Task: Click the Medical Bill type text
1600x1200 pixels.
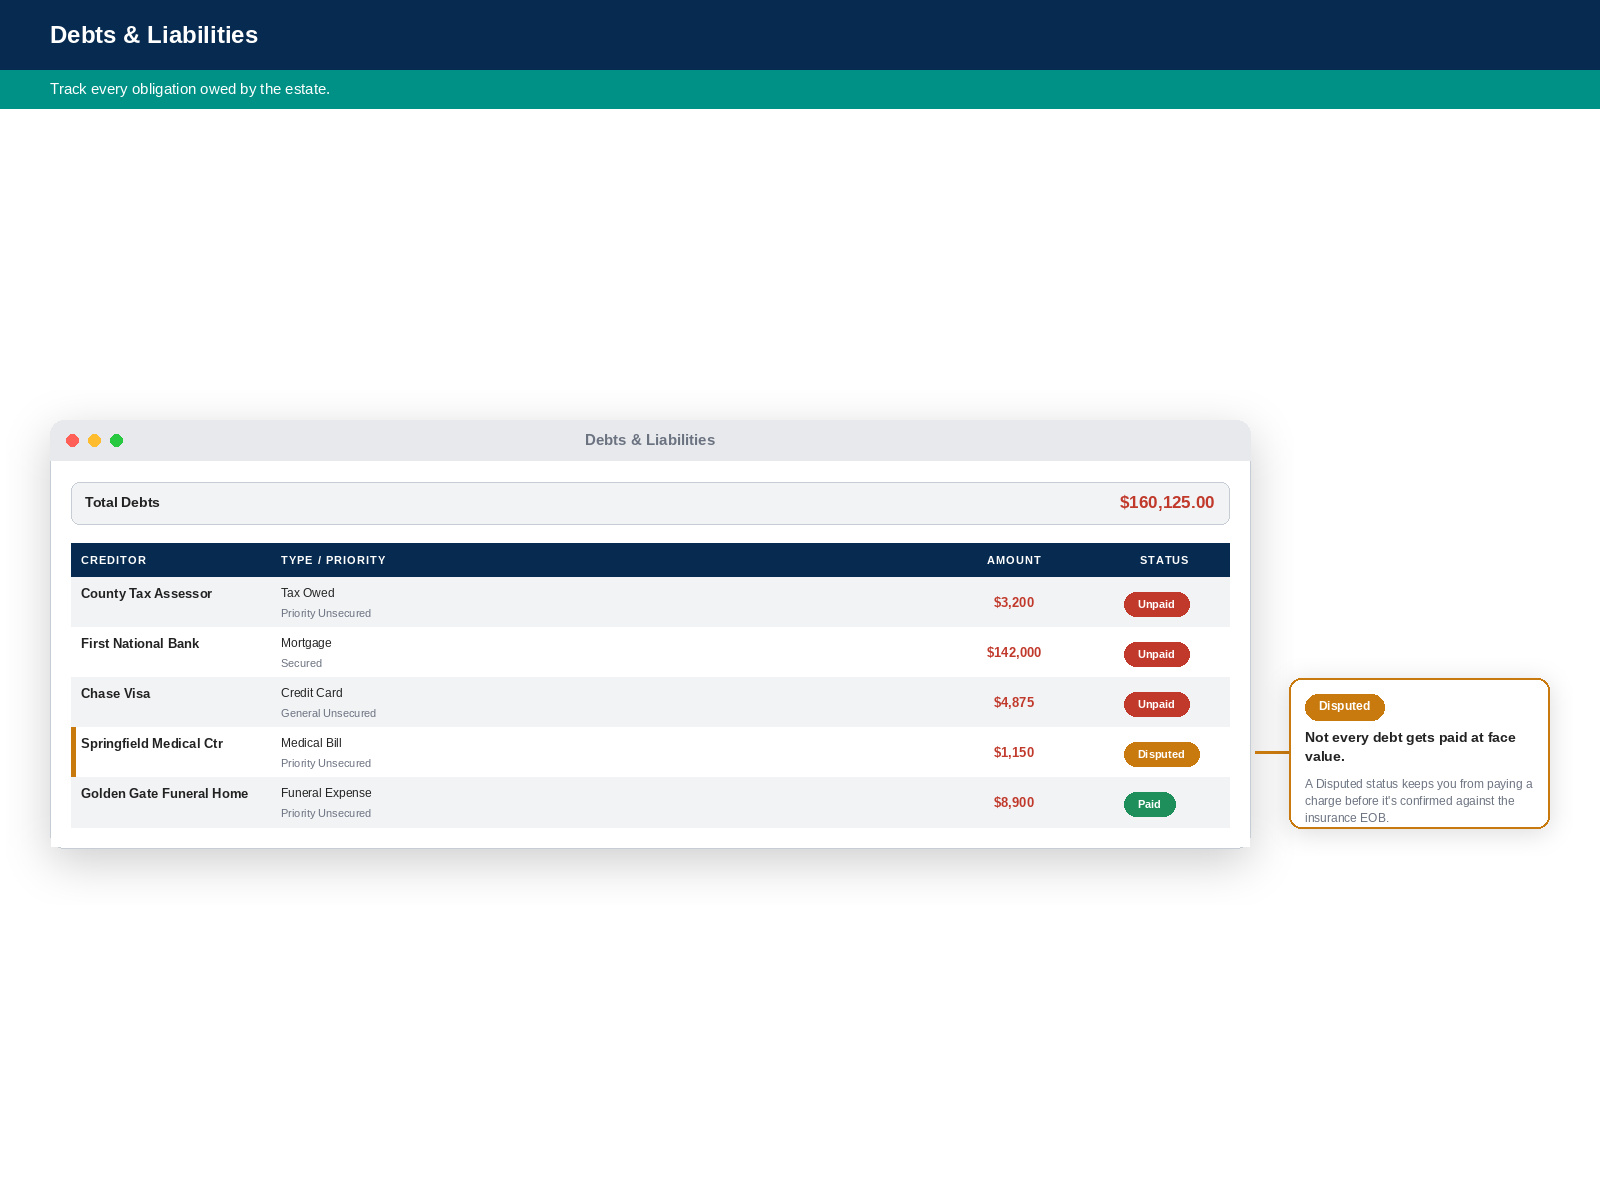Action: click(311, 743)
